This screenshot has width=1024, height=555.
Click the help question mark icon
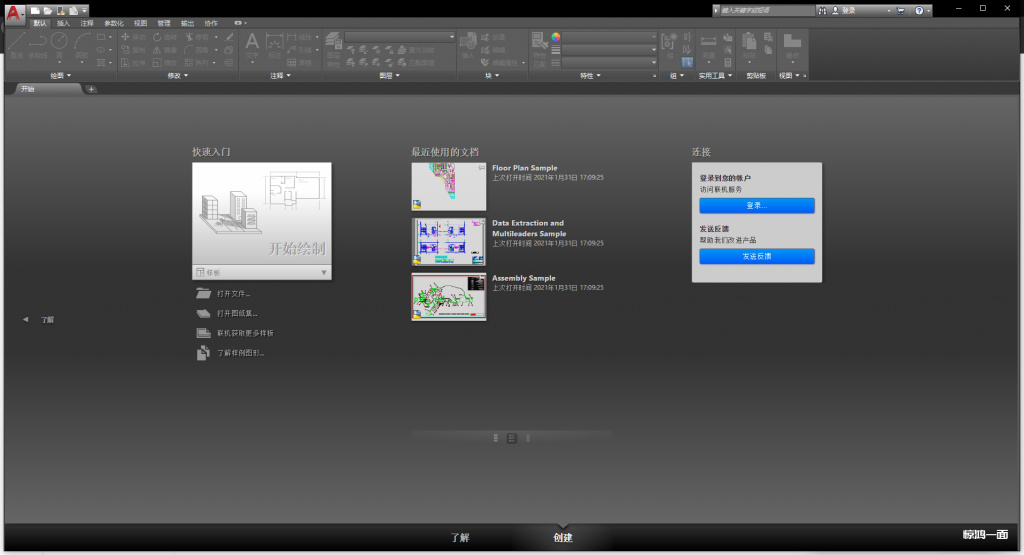918,10
